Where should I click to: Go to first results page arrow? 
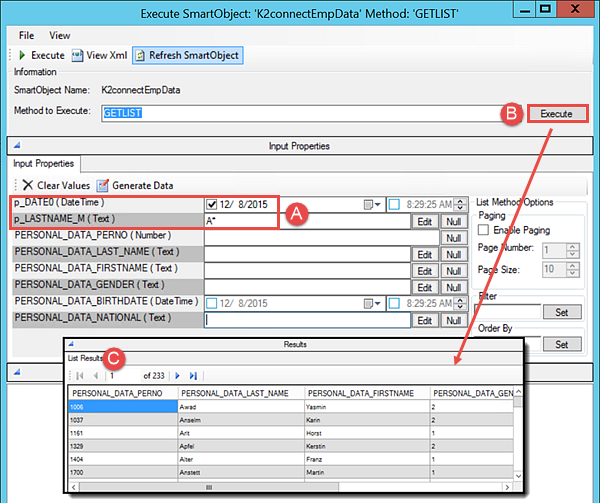point(79,375)
